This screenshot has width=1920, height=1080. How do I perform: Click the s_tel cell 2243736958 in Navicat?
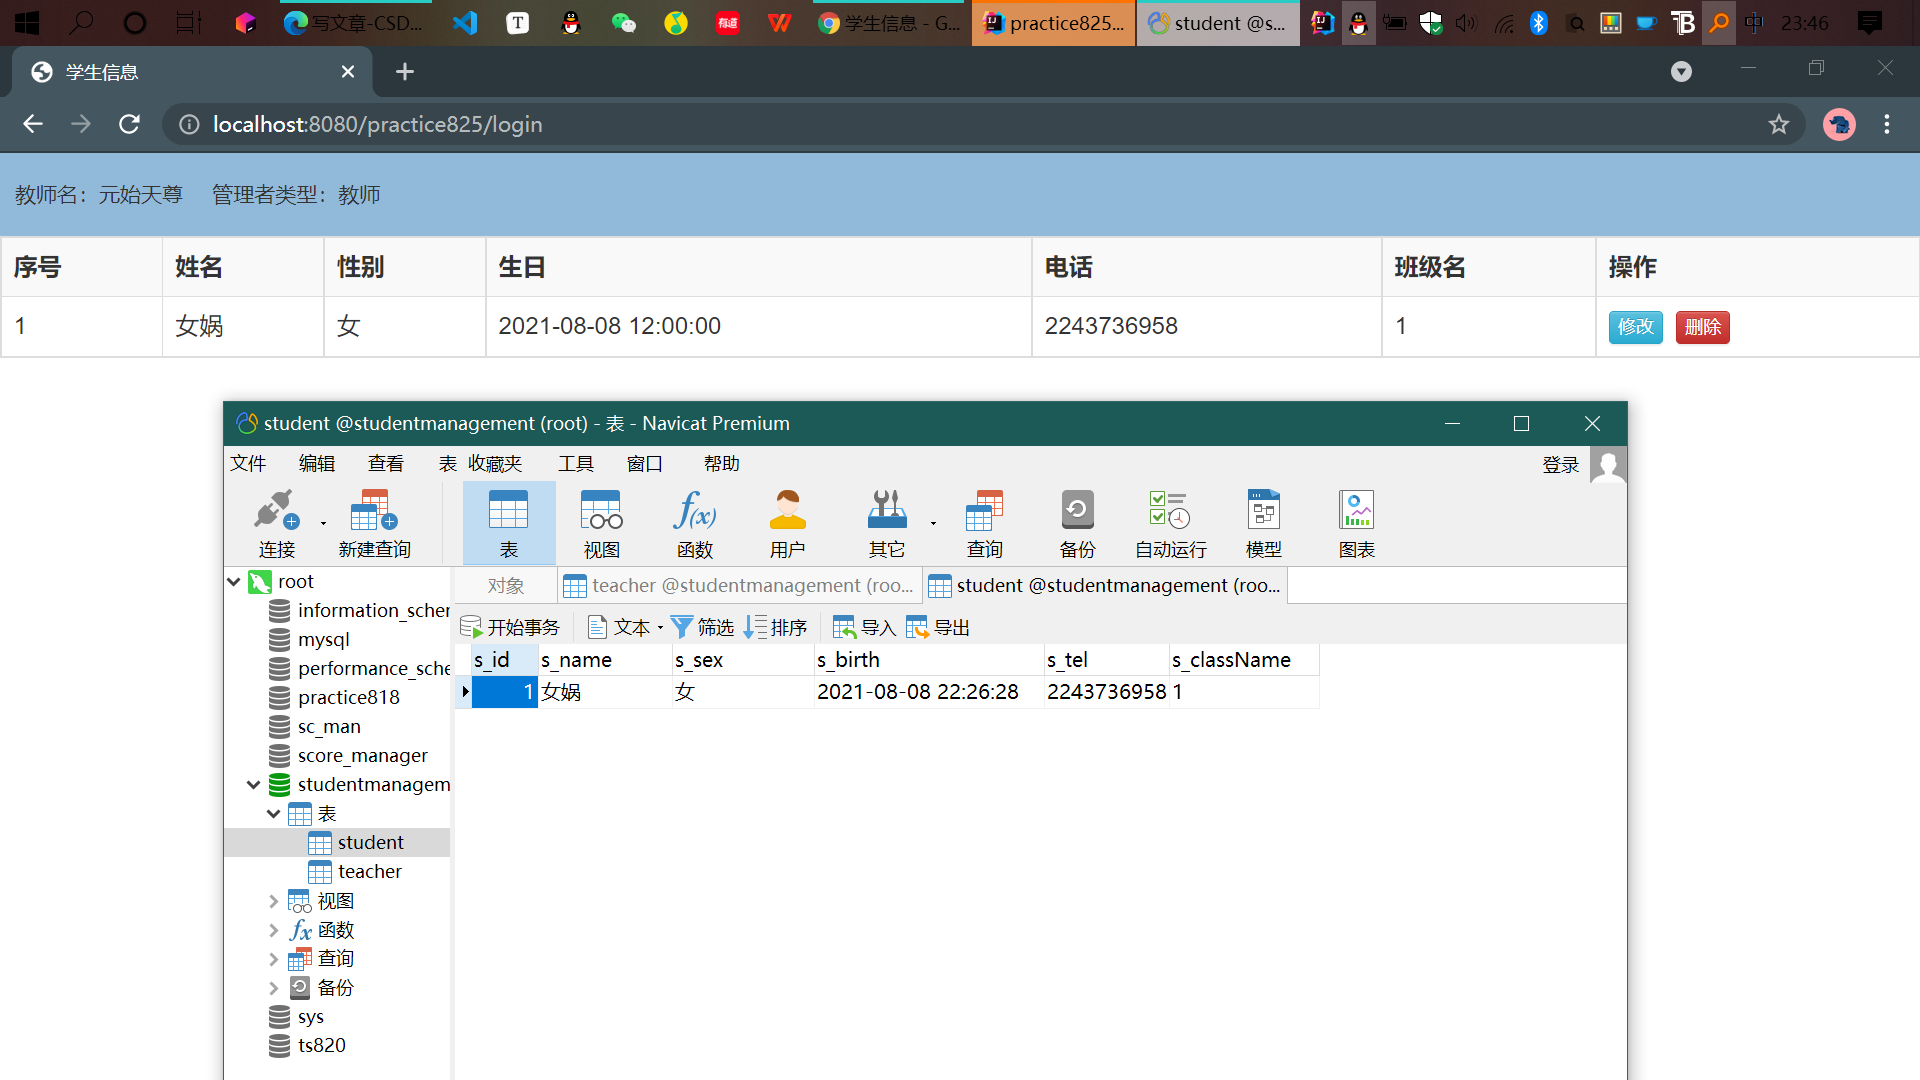pos(1106,692)
